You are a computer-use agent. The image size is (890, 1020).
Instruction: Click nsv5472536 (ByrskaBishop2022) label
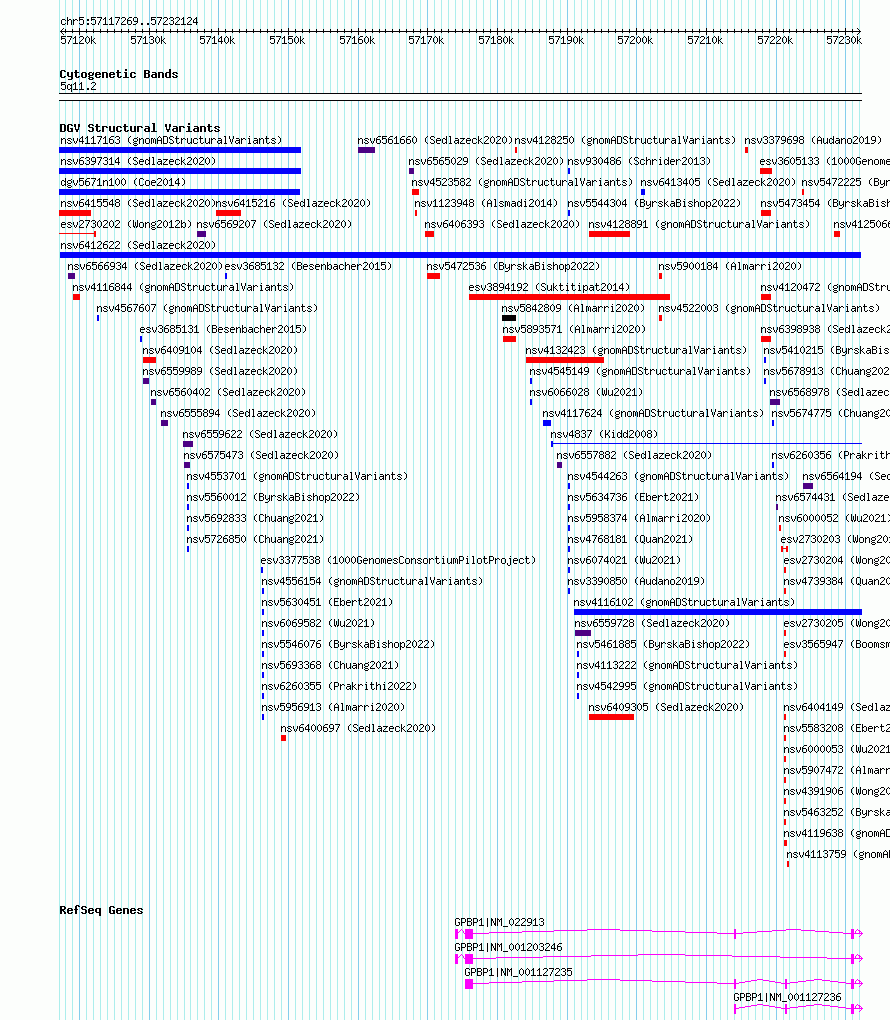(513, 266)
